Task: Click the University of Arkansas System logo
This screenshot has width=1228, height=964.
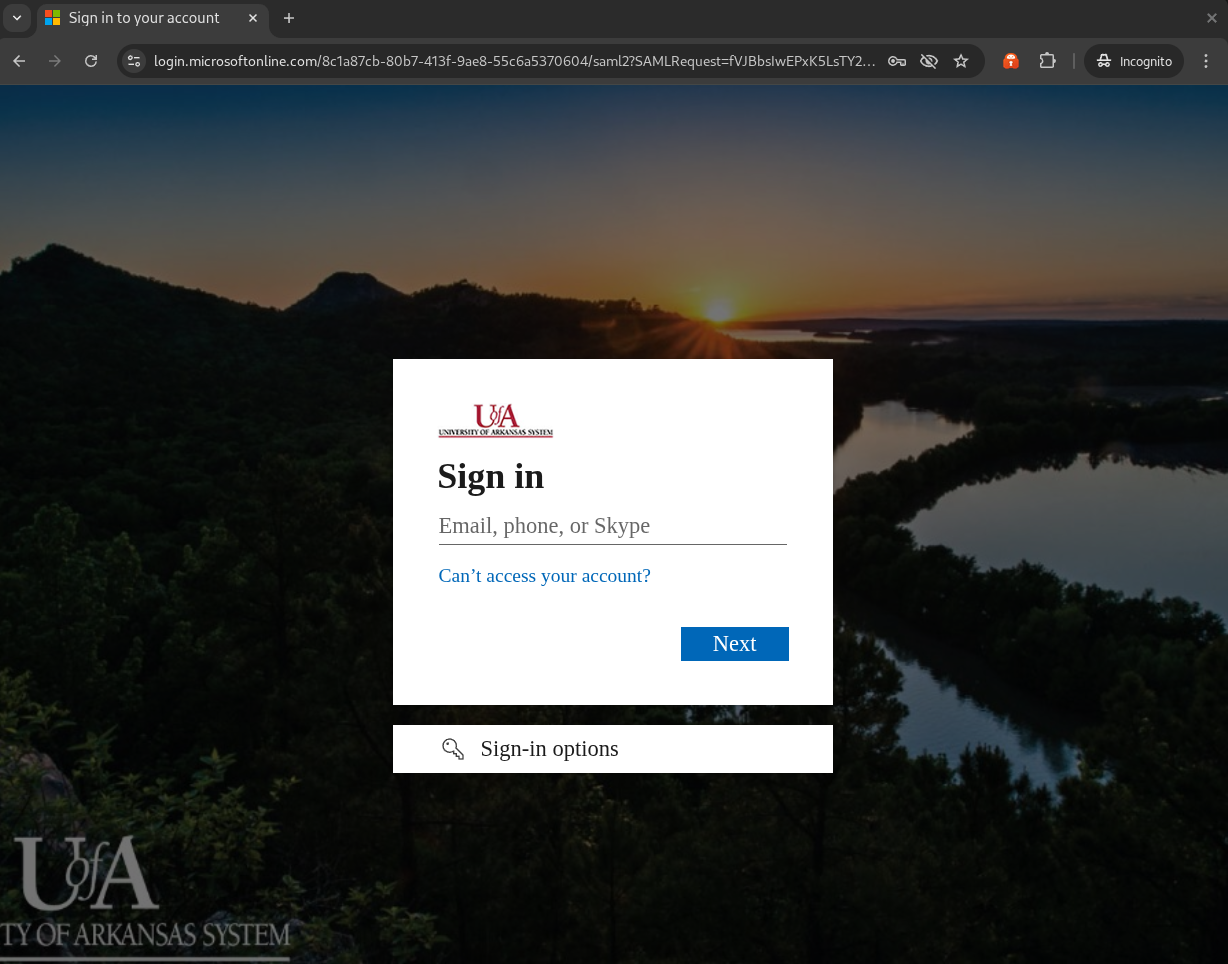Action: tap(495, 421)
